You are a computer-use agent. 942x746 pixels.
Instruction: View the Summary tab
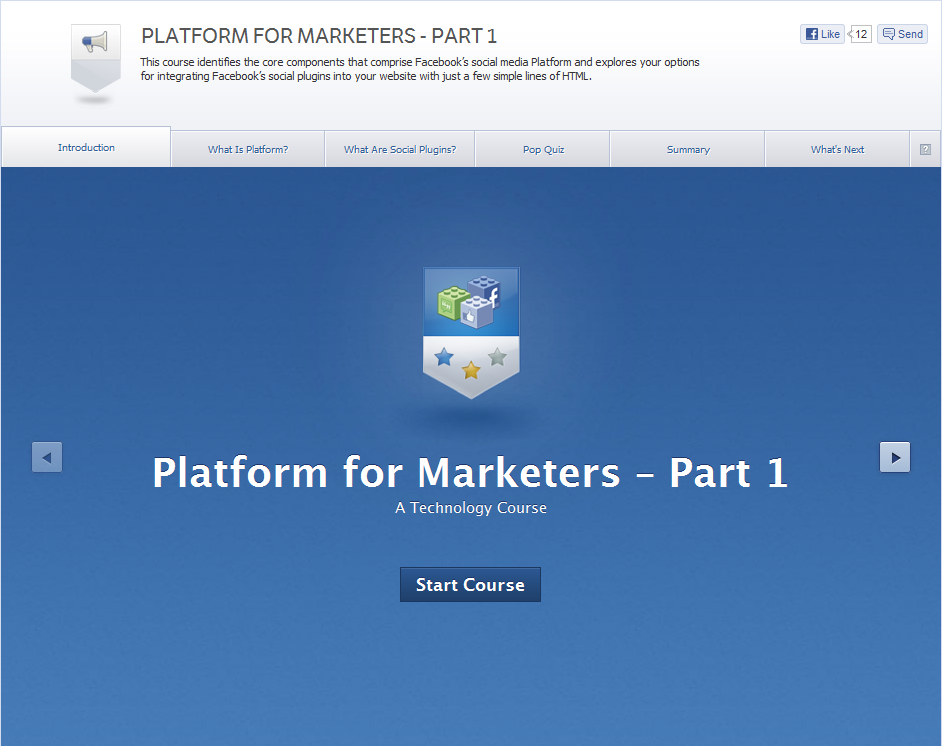click(688, 150)
